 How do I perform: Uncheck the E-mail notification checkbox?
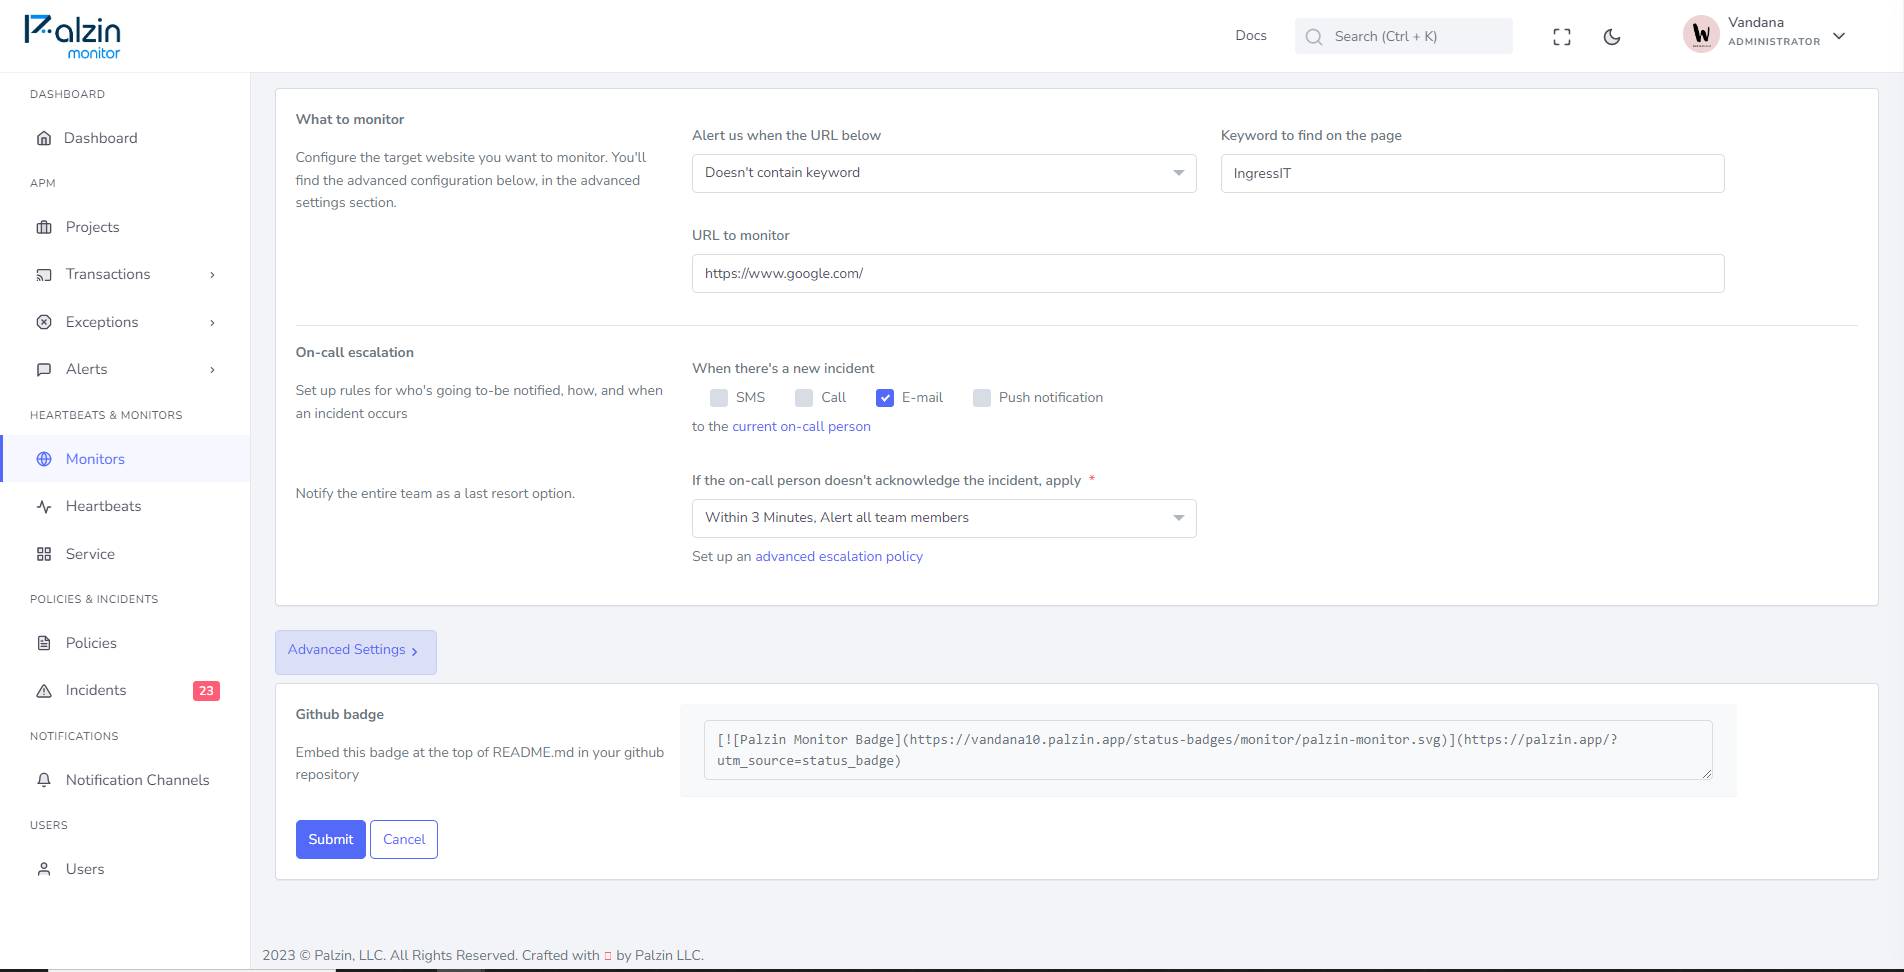tap(885, 398)
